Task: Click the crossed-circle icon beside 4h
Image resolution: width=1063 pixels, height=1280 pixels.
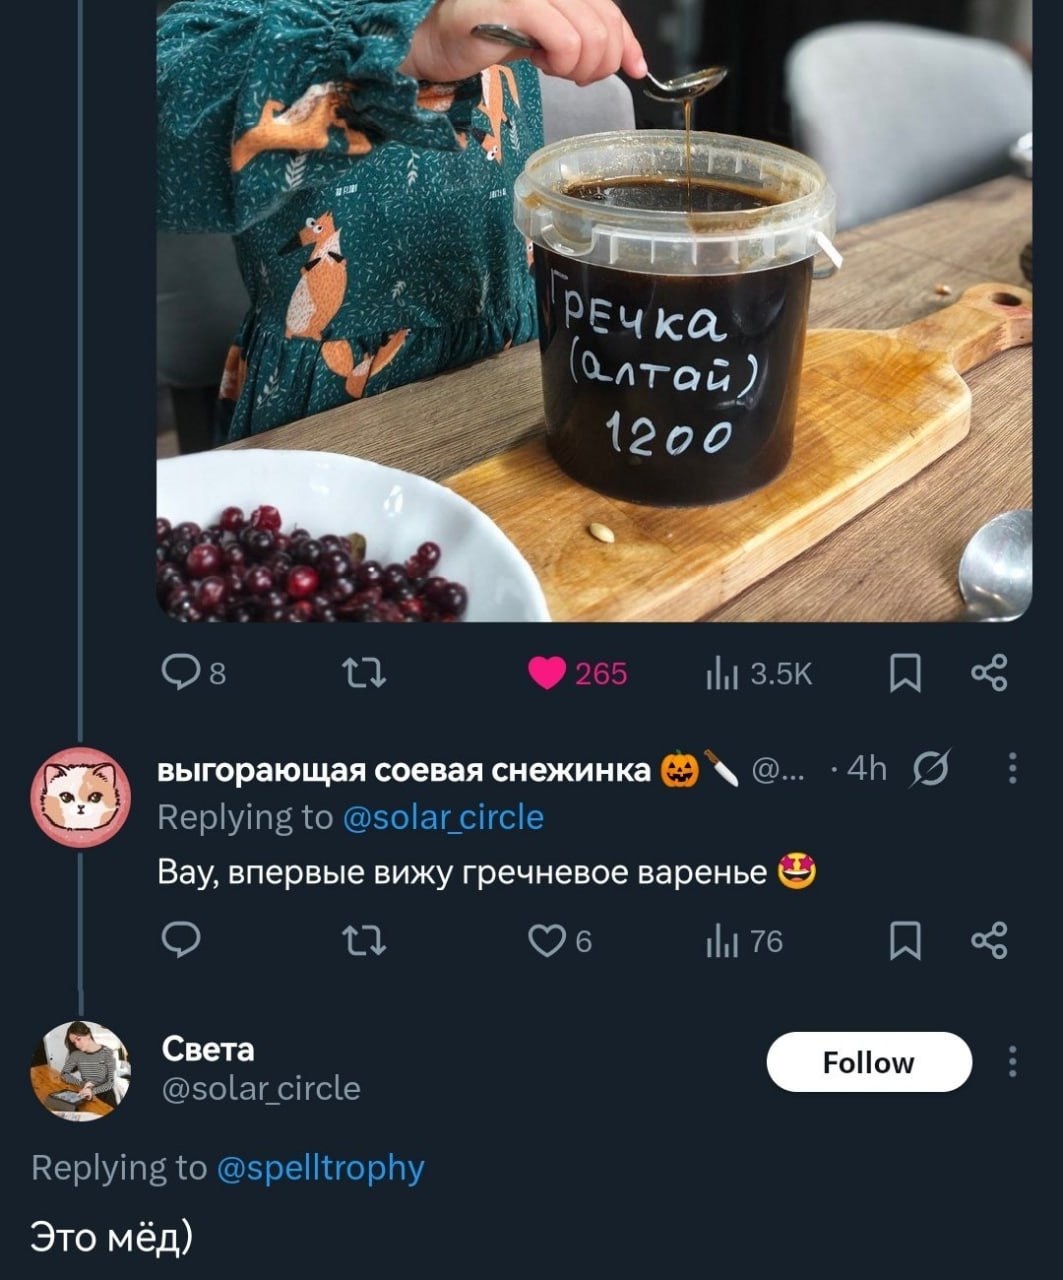Action: (930, 768)
